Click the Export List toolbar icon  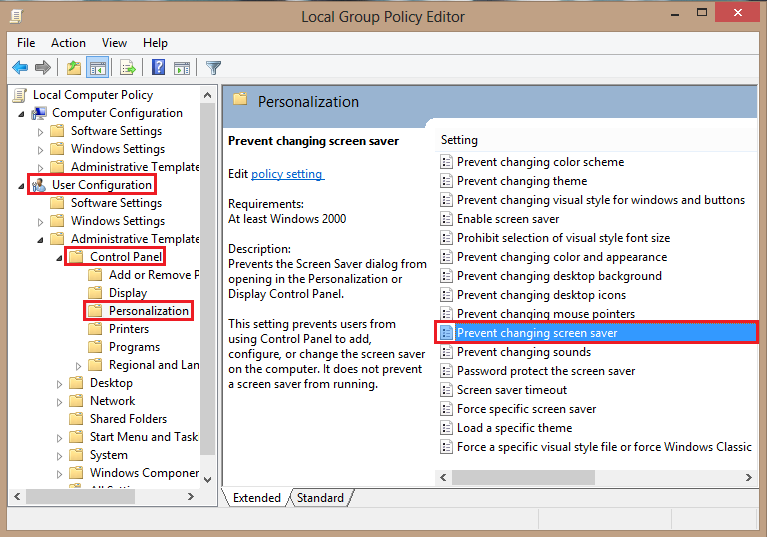[x=128, y=67]
